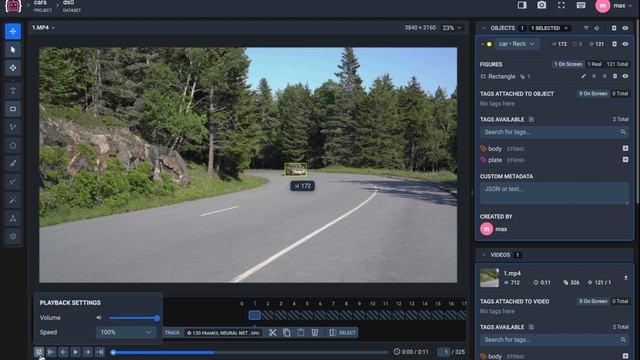Open the car • Rect class dropdown
This screenshot has width=640, height=360.
516,44
